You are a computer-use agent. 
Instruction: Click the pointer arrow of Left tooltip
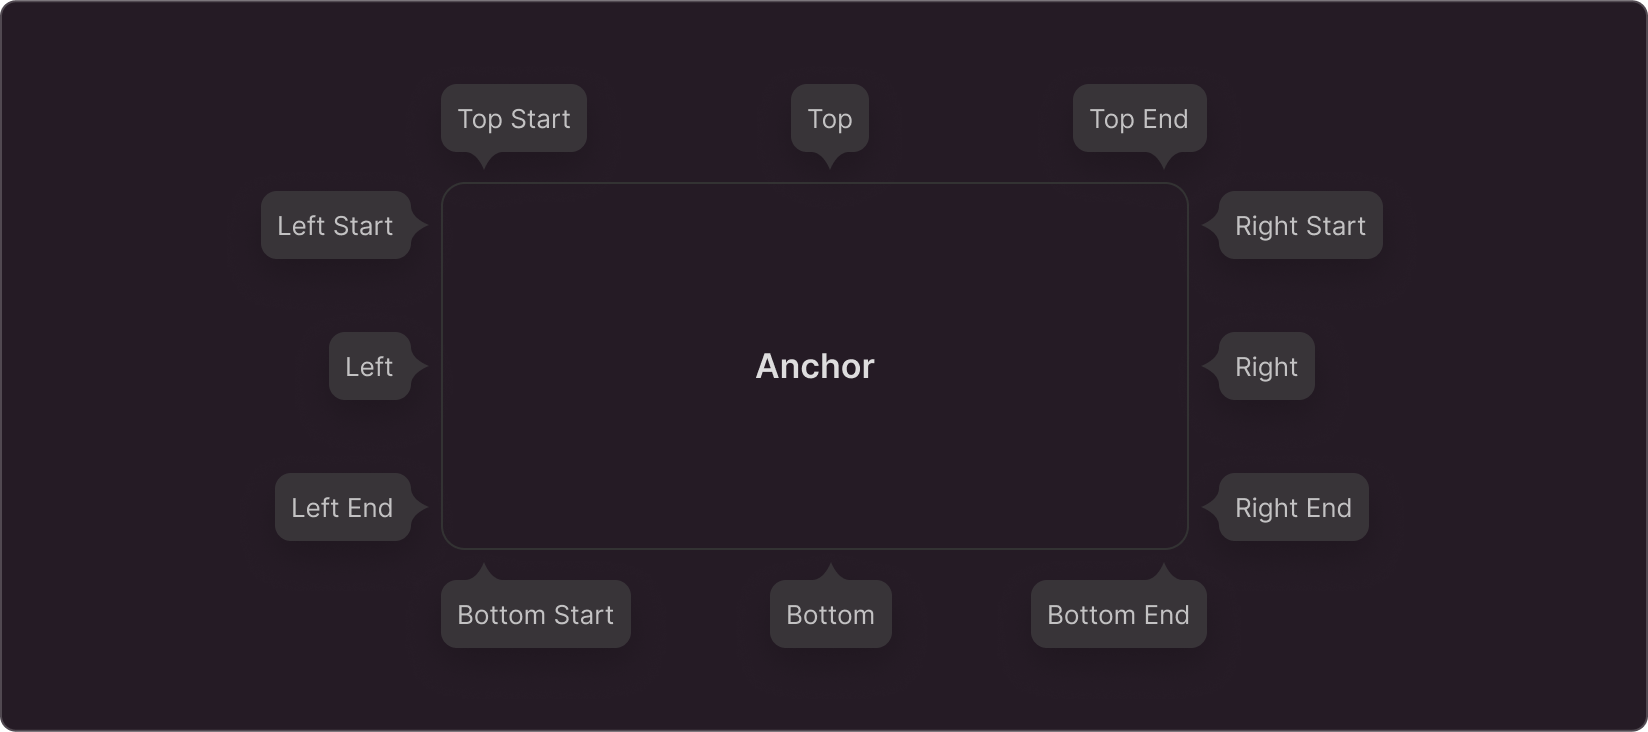click(420, 367)
